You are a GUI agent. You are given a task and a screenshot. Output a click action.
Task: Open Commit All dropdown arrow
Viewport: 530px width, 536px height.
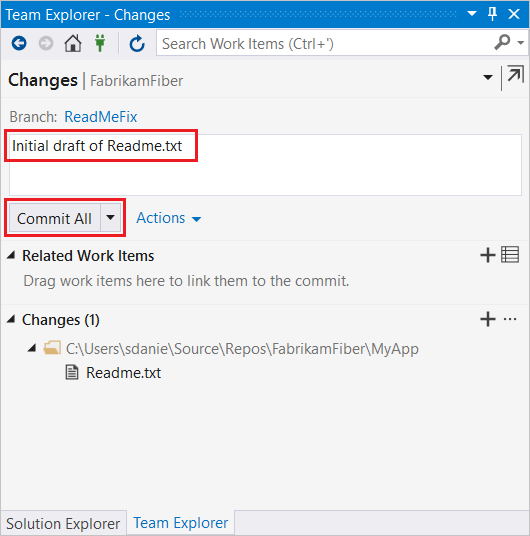click(x=110, y=217)
